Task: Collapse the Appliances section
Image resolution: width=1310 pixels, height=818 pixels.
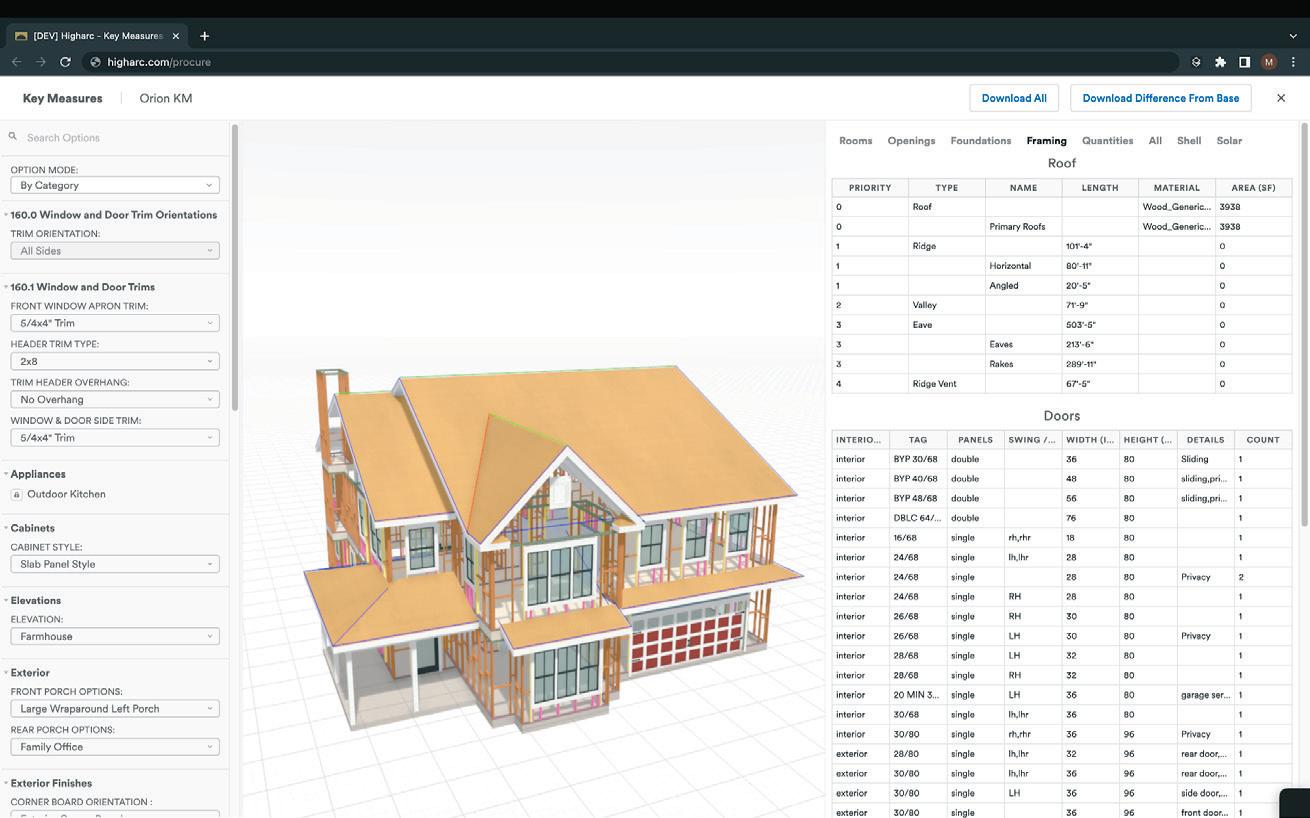Action: point(6,474)
